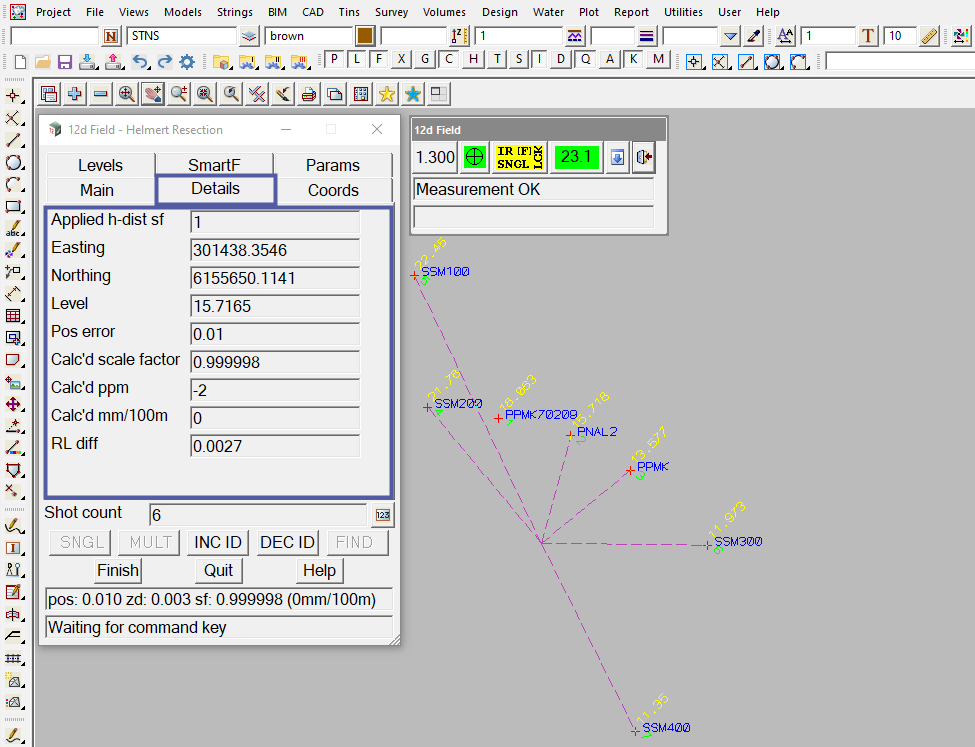
Task: Toggle the G snap button
Action: pyautogui.click(x=425, y=60)
